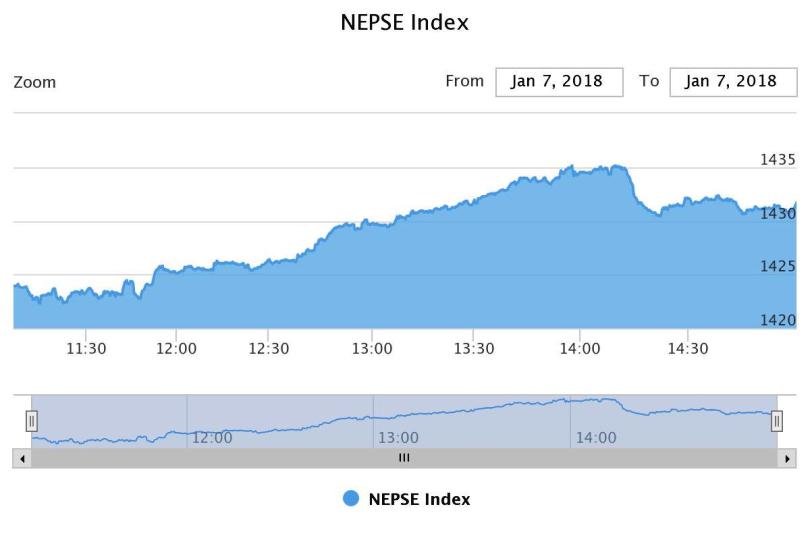810x540 pixels.
Task: Click the scrollbar grip lines in the center
Action: 404,458
